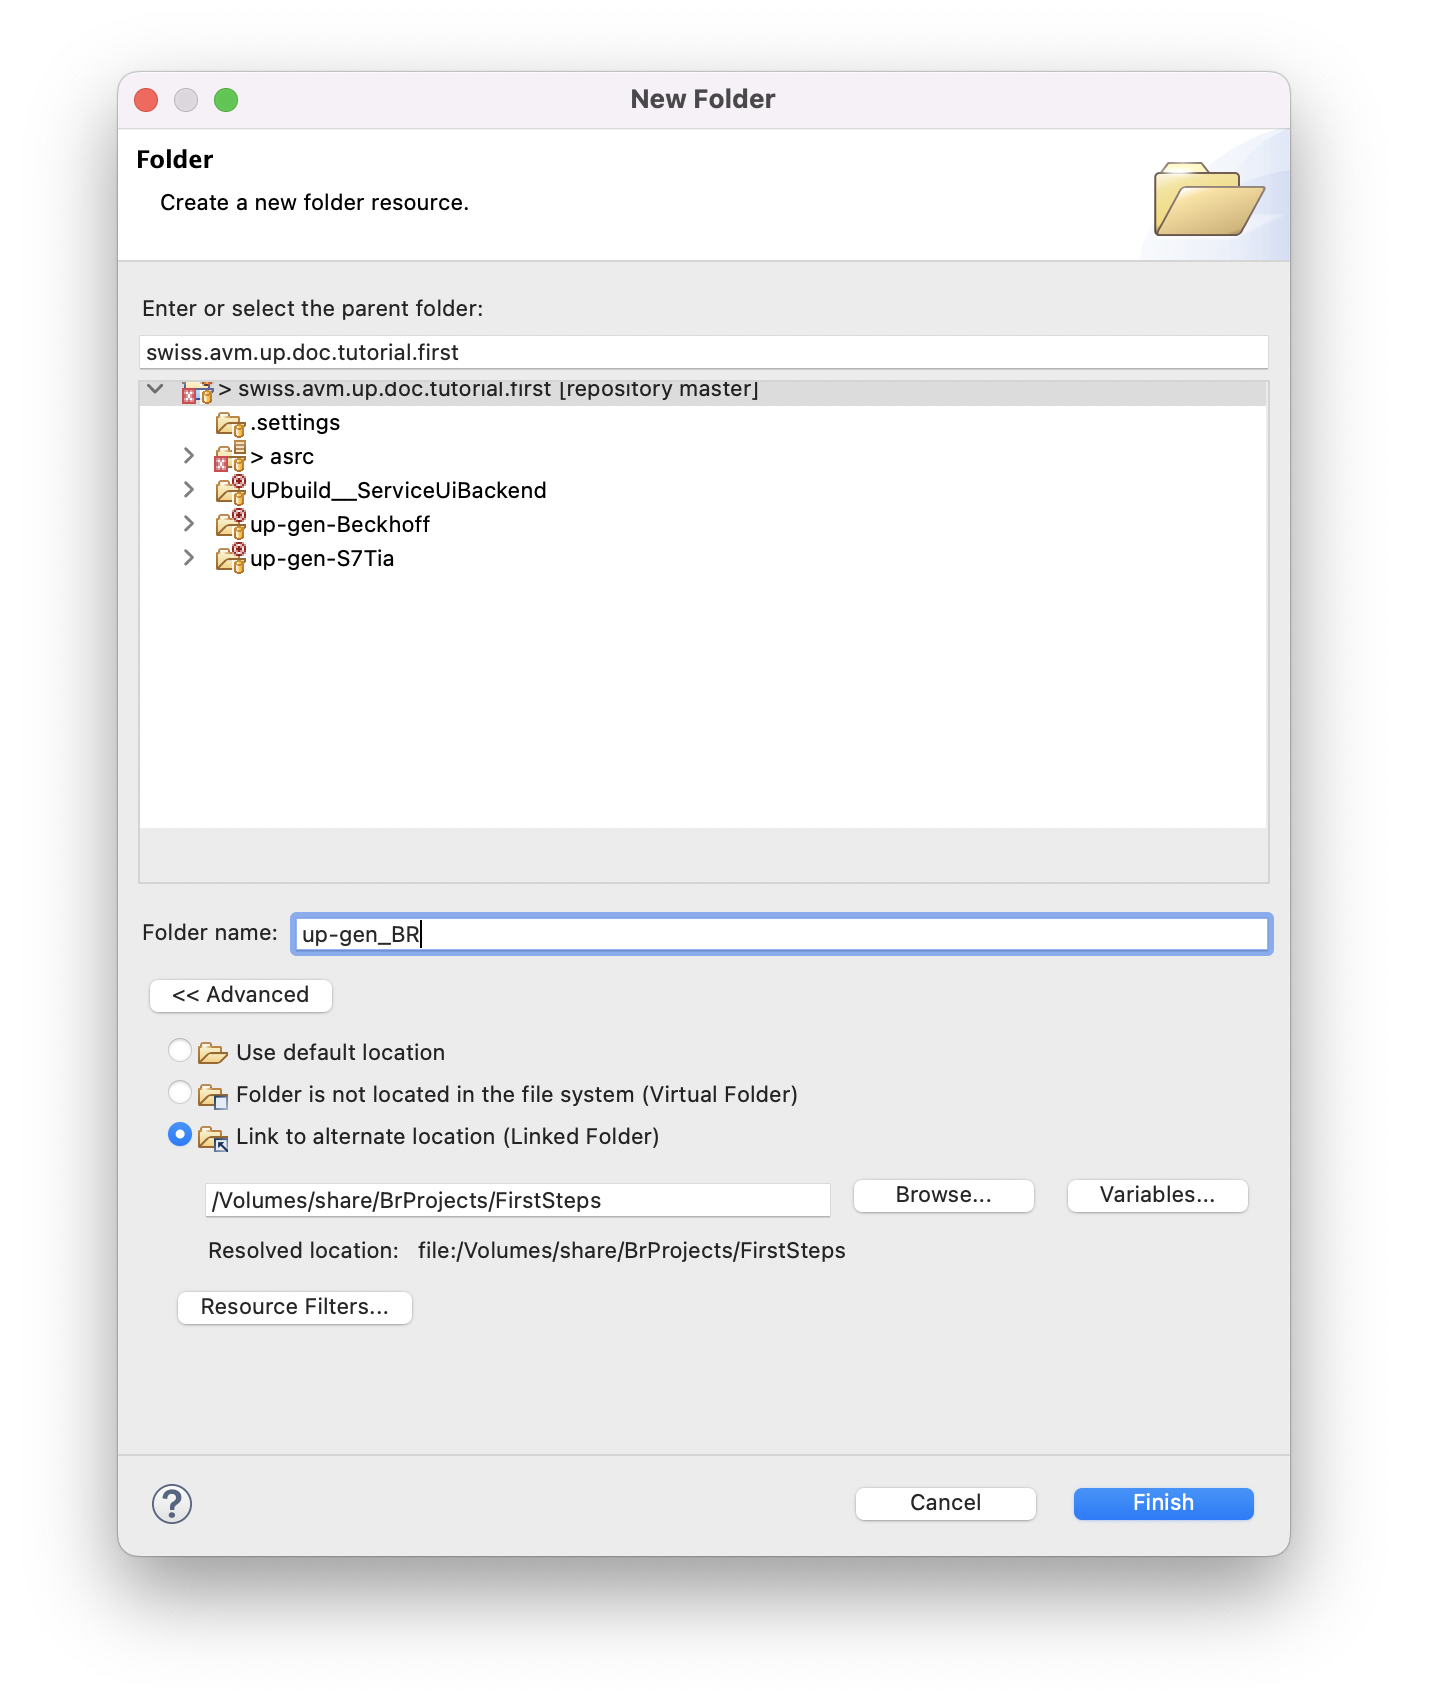Select up-gen-S7Tia label in tree
This screenshot has height=1700, width=1454.
click(322, 559)
